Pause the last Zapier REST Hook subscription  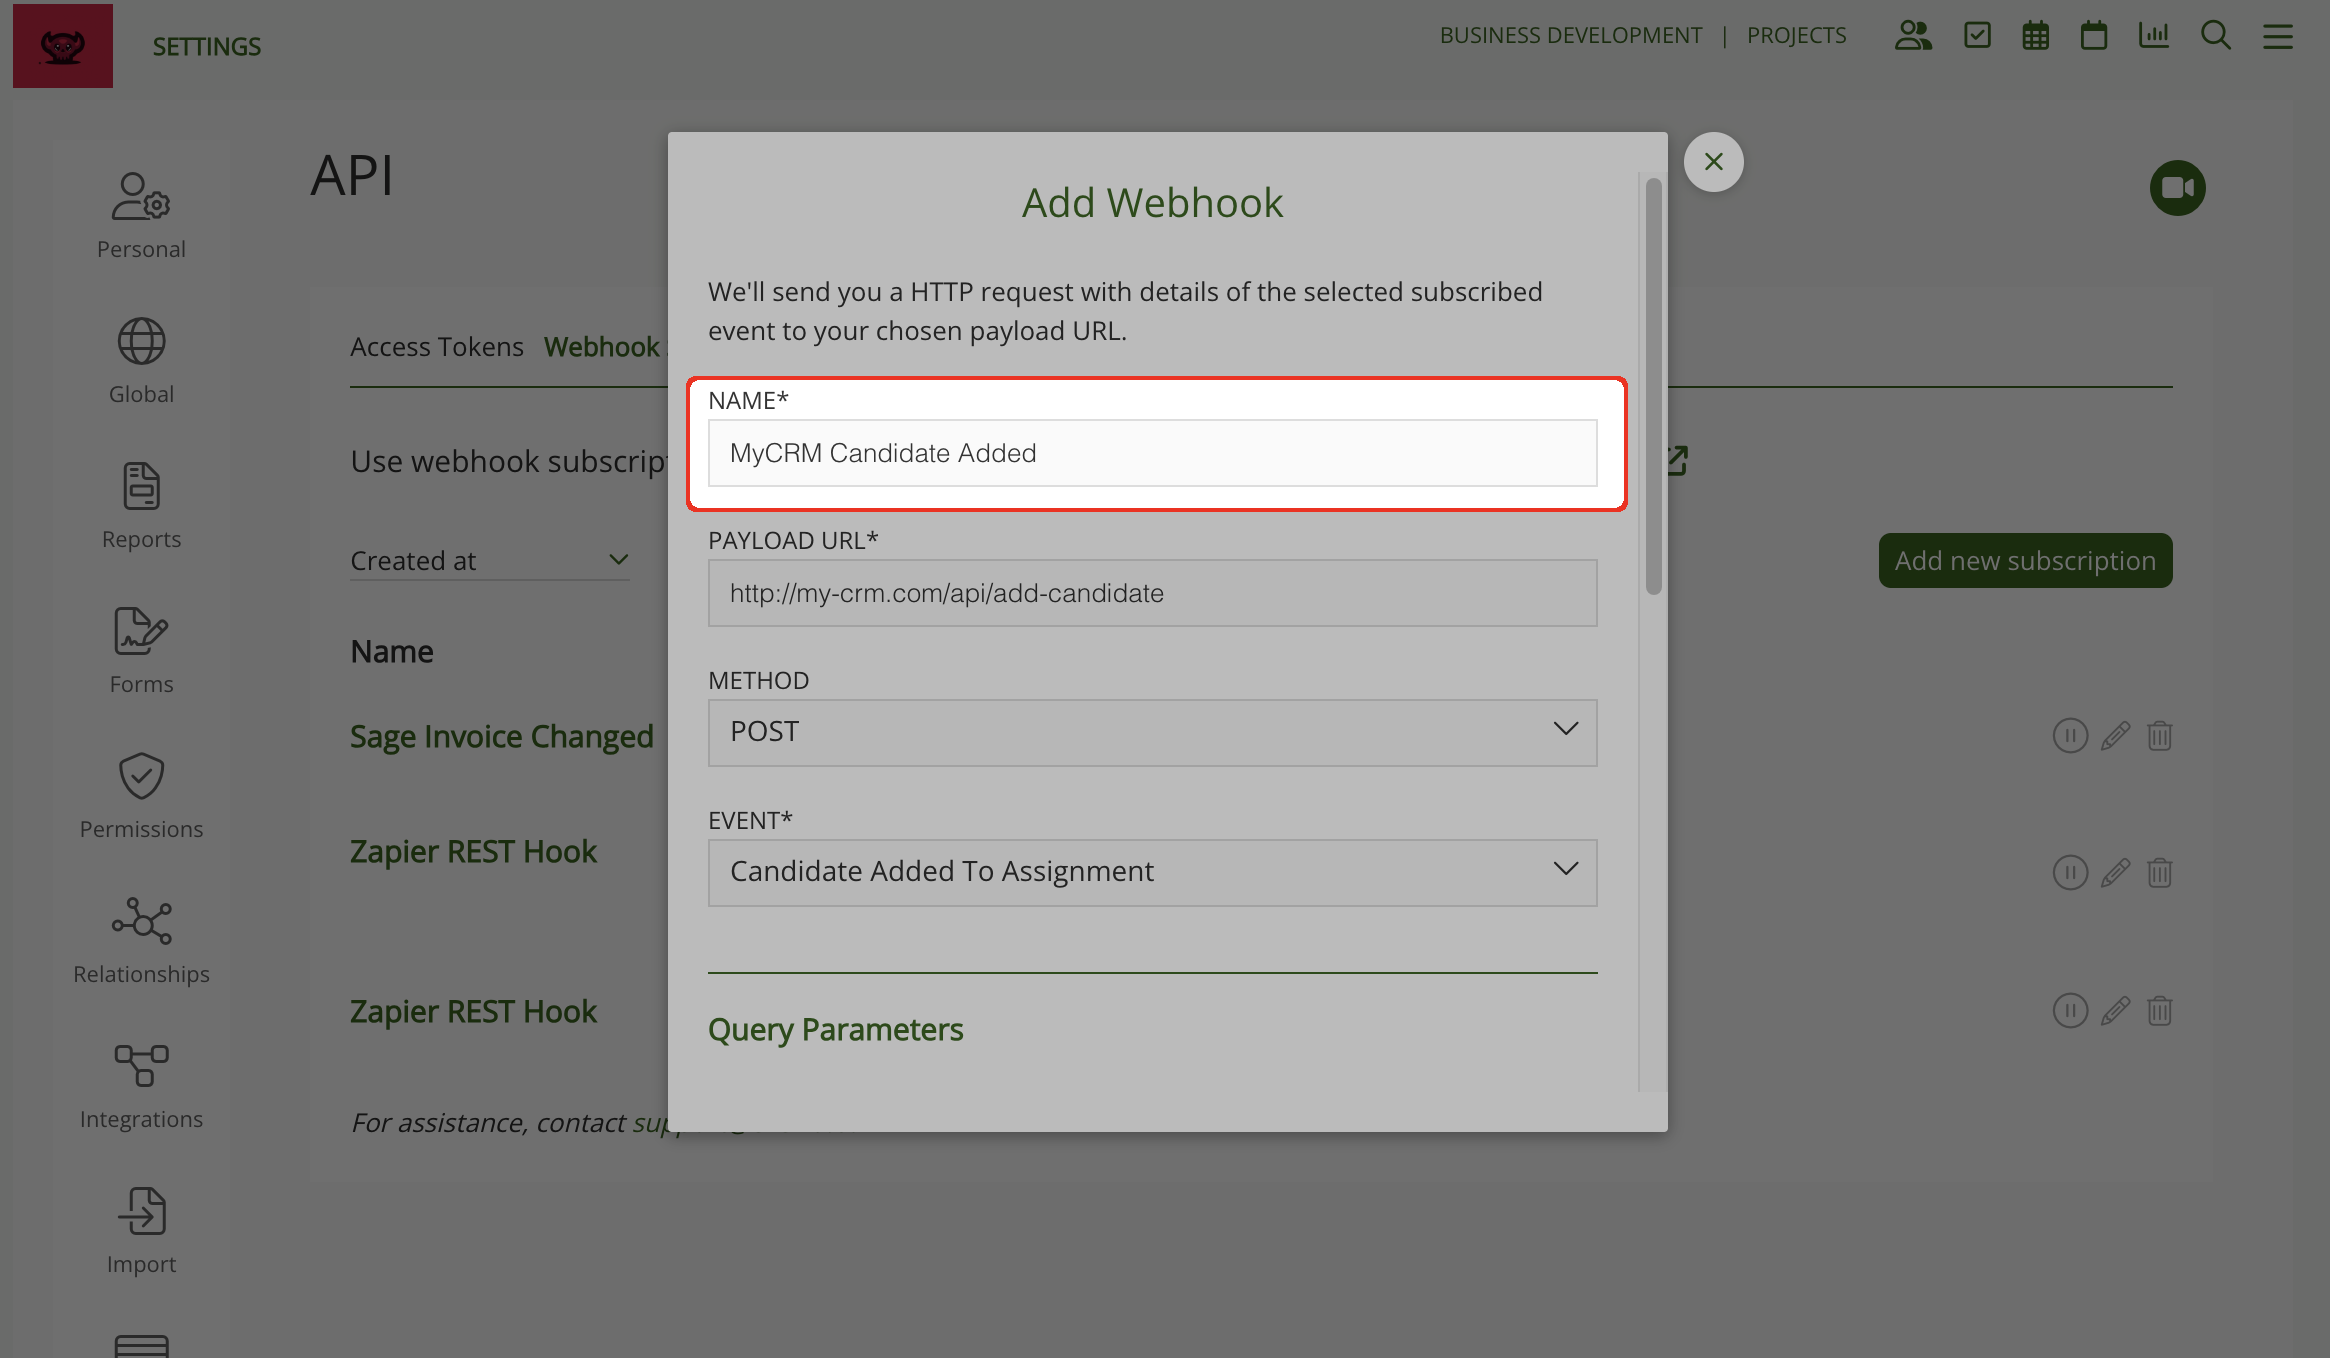tap(2070, 1011)
